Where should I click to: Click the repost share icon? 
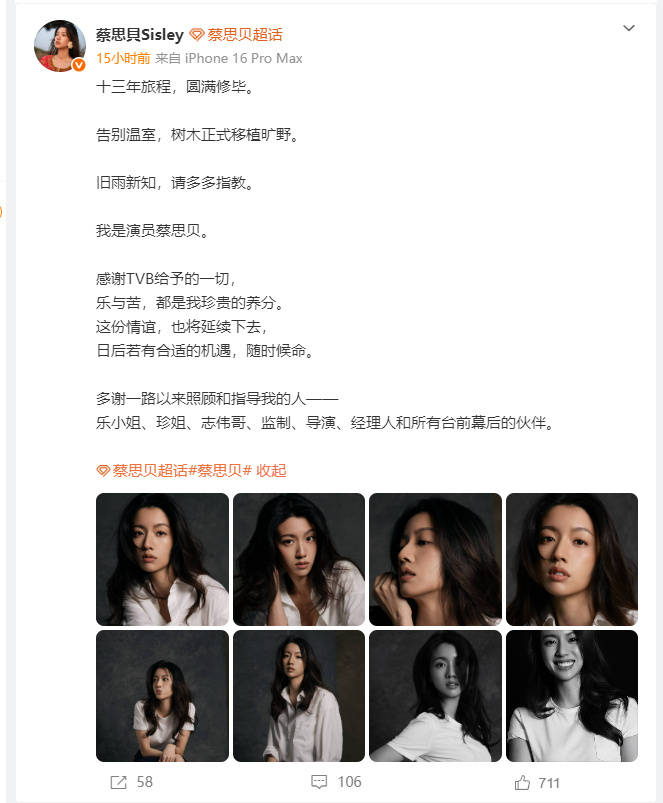[x=118, y=782]
